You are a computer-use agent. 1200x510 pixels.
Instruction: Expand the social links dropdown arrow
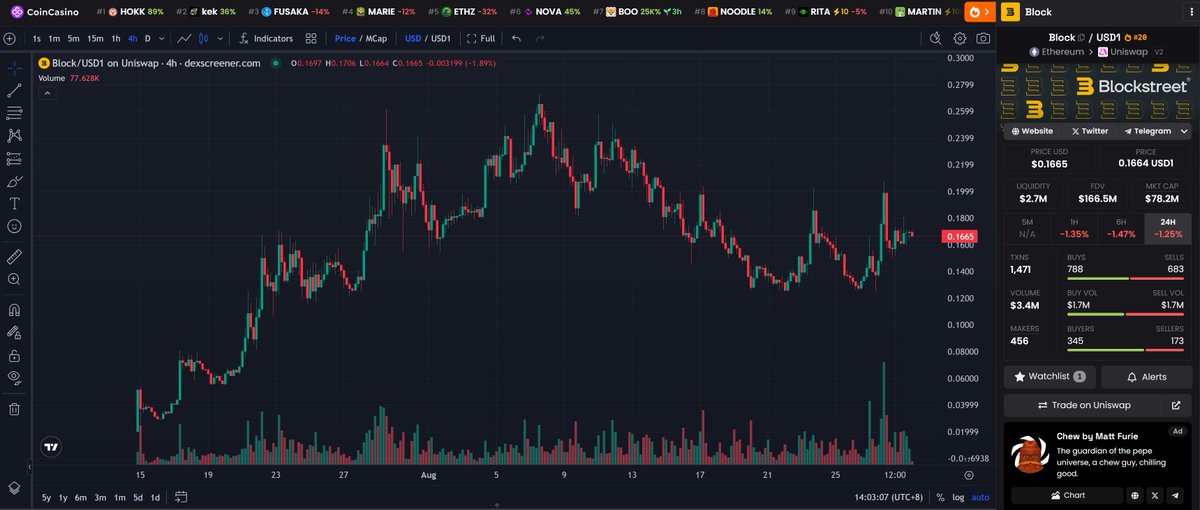1185,131
